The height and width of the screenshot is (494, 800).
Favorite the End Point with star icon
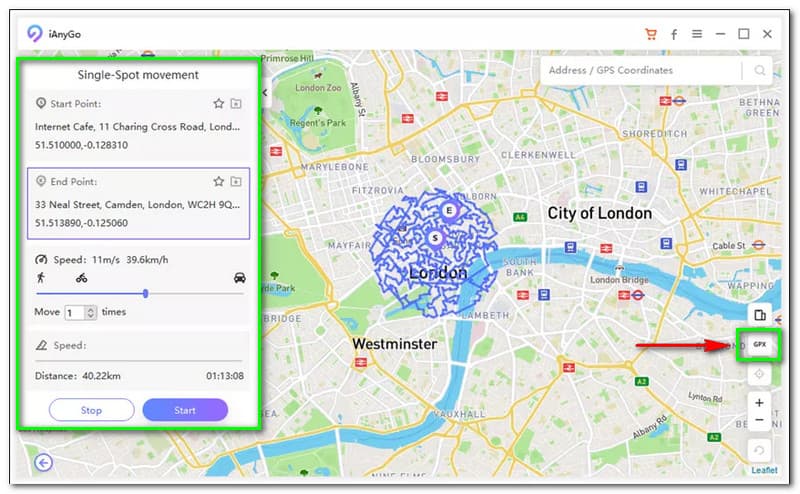pyautogui.click(x=219, y=181)
